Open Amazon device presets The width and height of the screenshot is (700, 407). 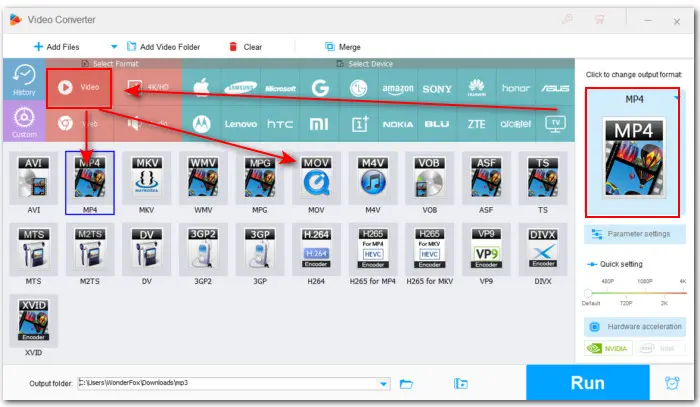click(x=398, y=87)
